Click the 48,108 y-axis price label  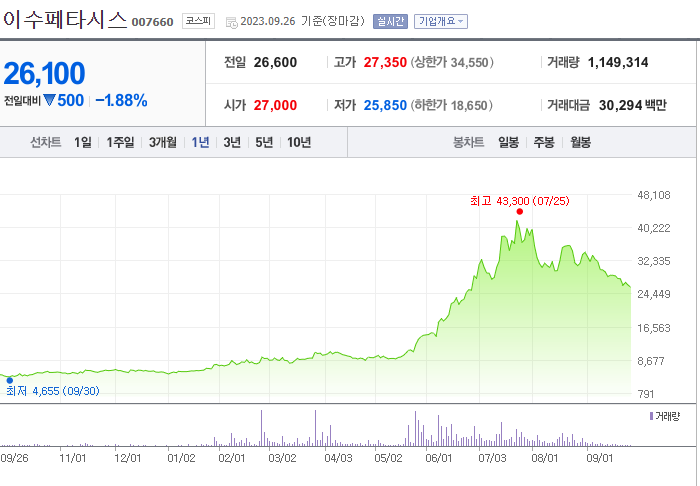(x=654, y=195)
